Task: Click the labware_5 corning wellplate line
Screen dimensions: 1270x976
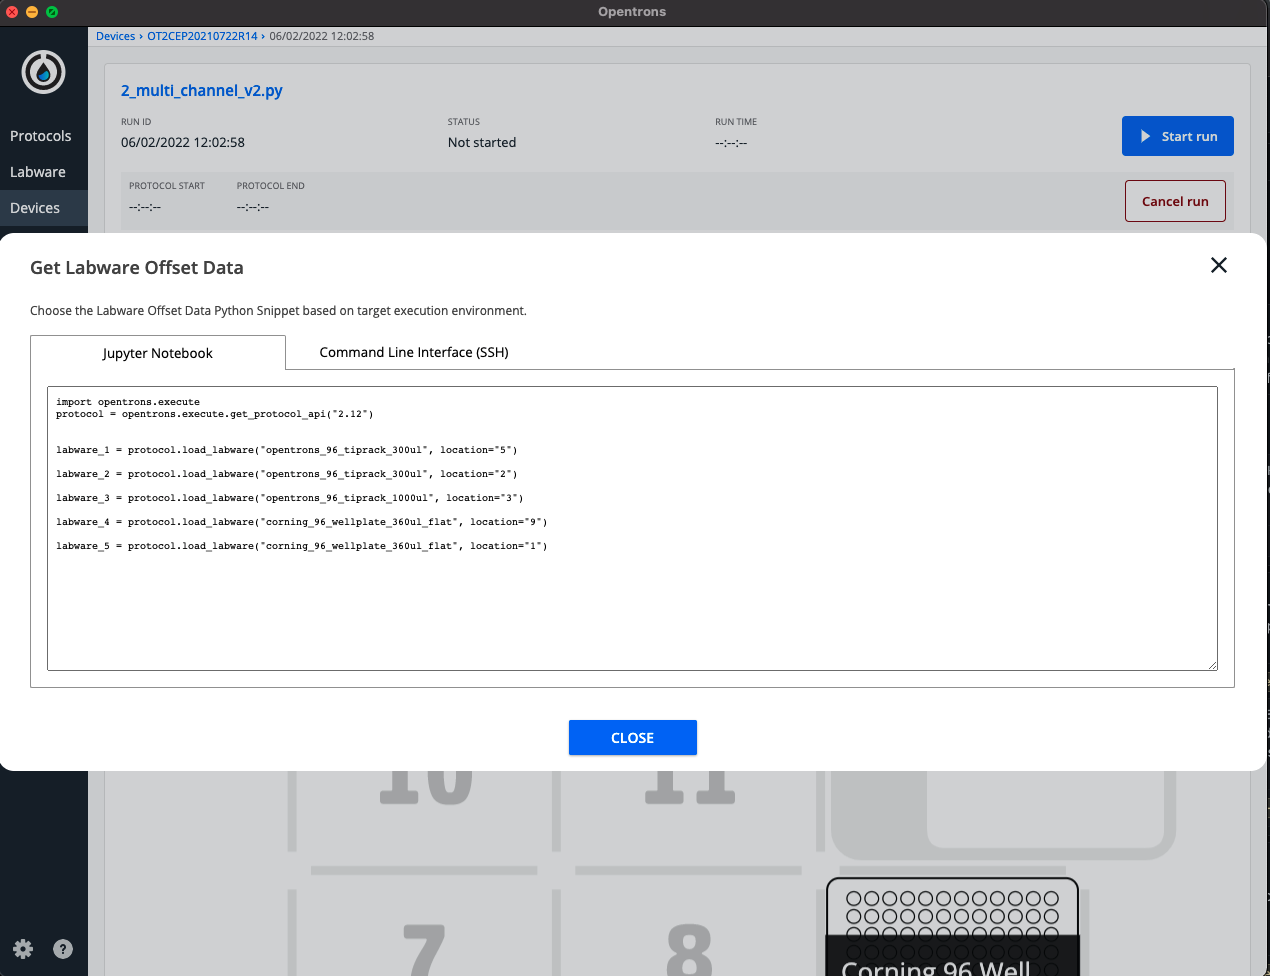Action: (x=302, y=546)
